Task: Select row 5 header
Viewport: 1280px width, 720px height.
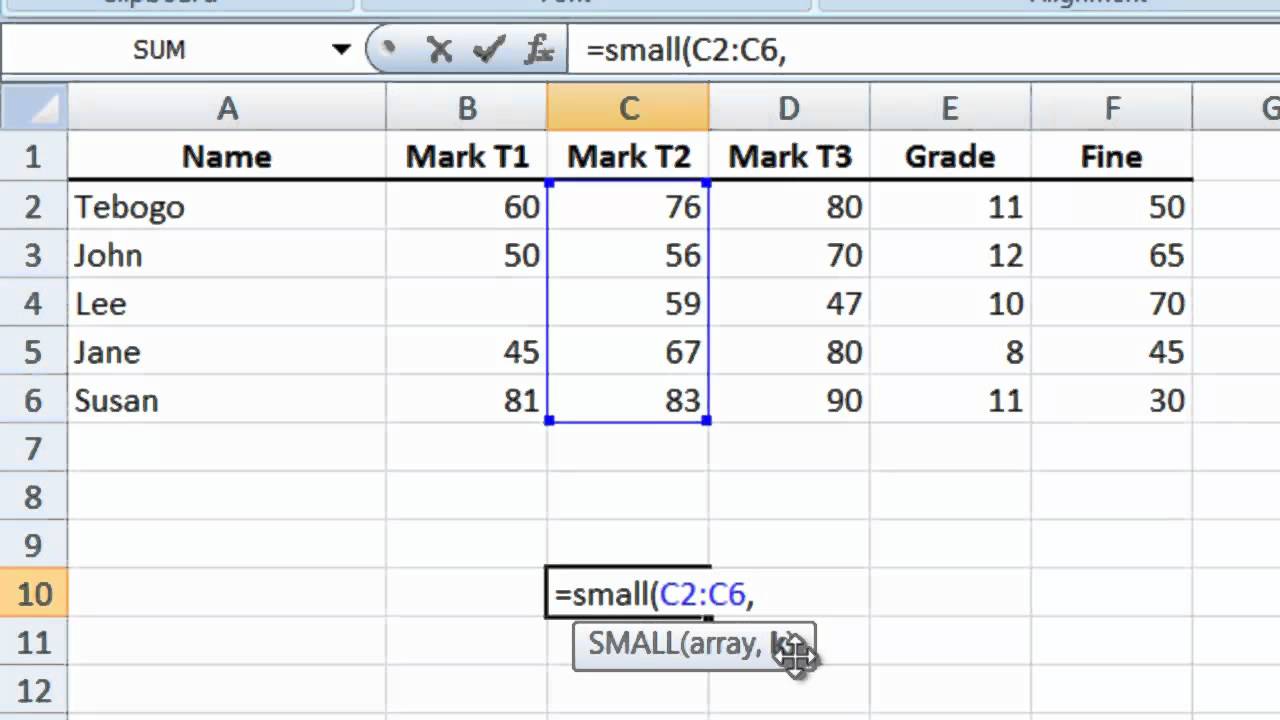Action: click(34, 352)
